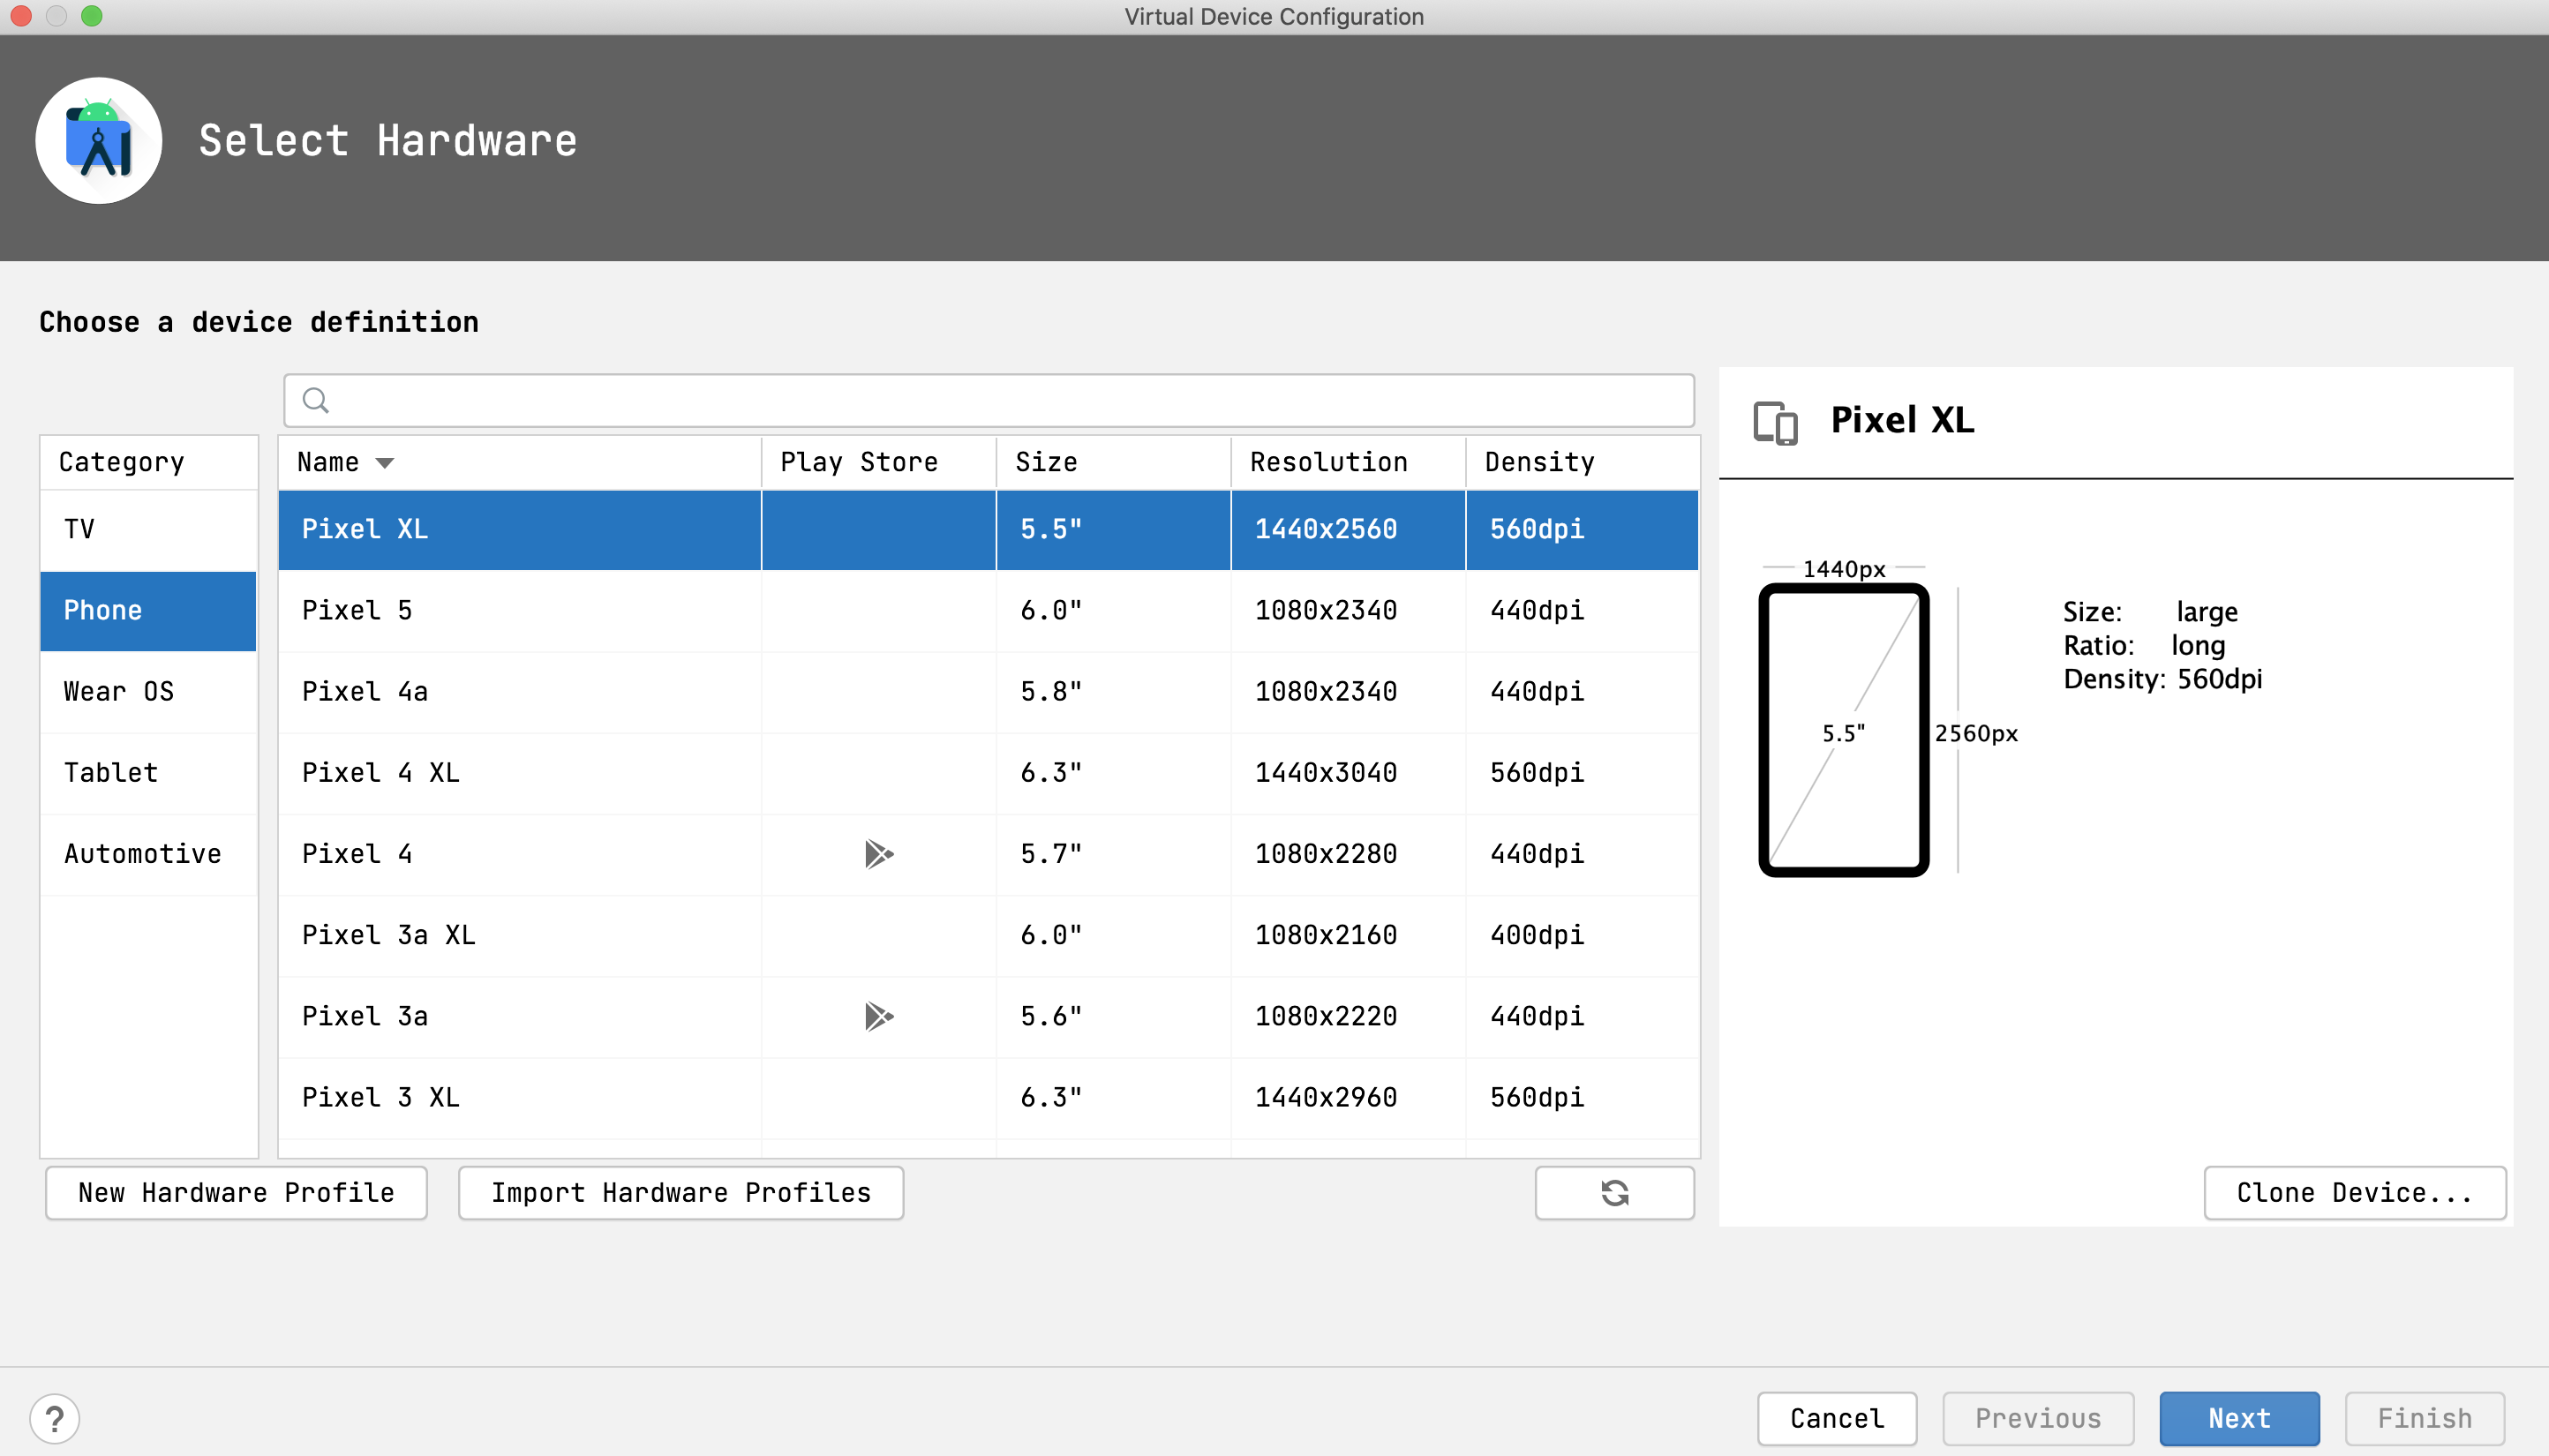This screenshot has width=2549, height=1456.
Task: Sort by the Size column header
Action: coord(1113,462)
